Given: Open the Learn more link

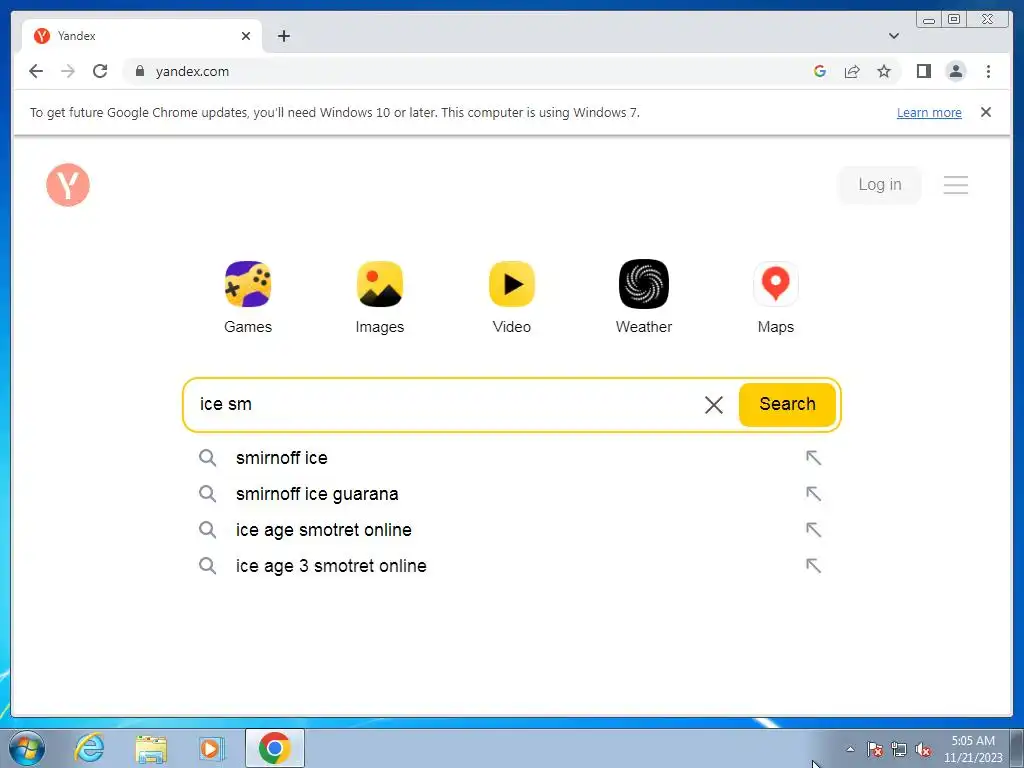Looking at the screenshot, I should coord(929,112).
